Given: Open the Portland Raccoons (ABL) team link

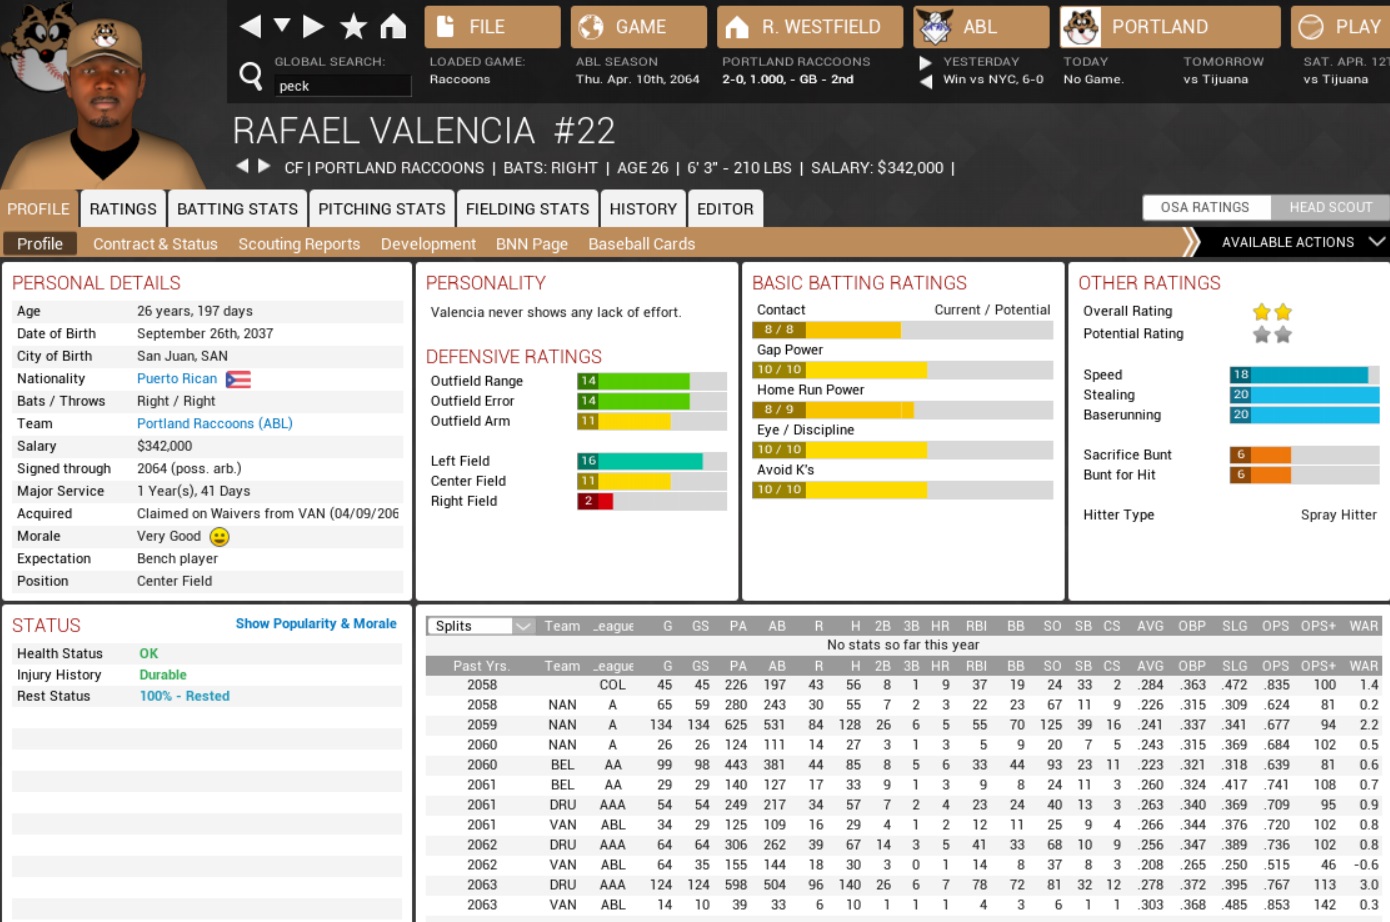Looking at the screenshot, I should click(214, 423).
